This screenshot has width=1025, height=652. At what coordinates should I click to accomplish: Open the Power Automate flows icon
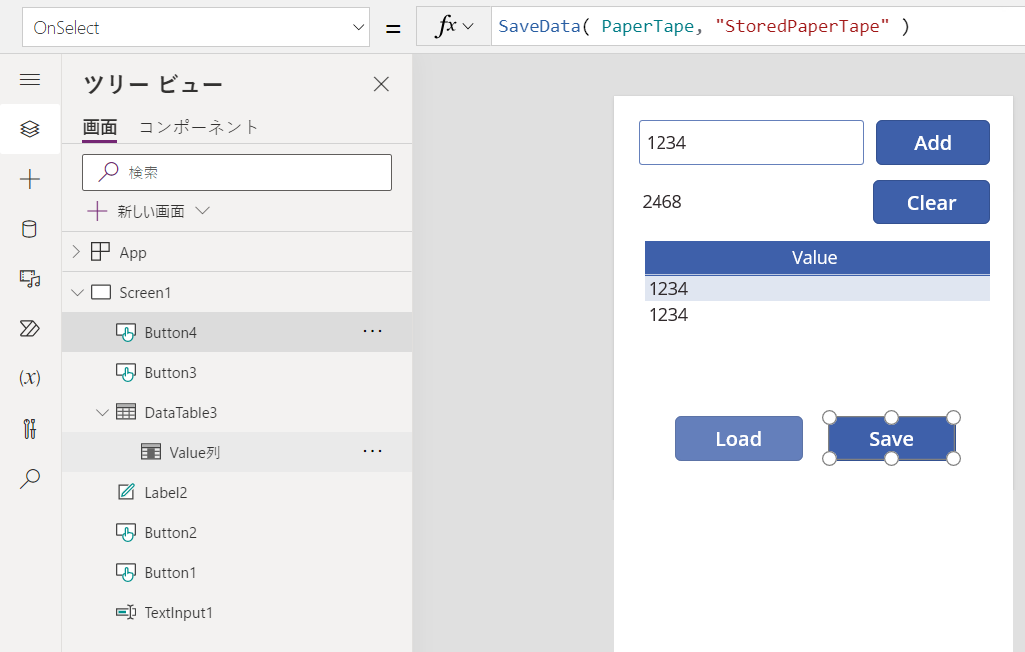30,328
